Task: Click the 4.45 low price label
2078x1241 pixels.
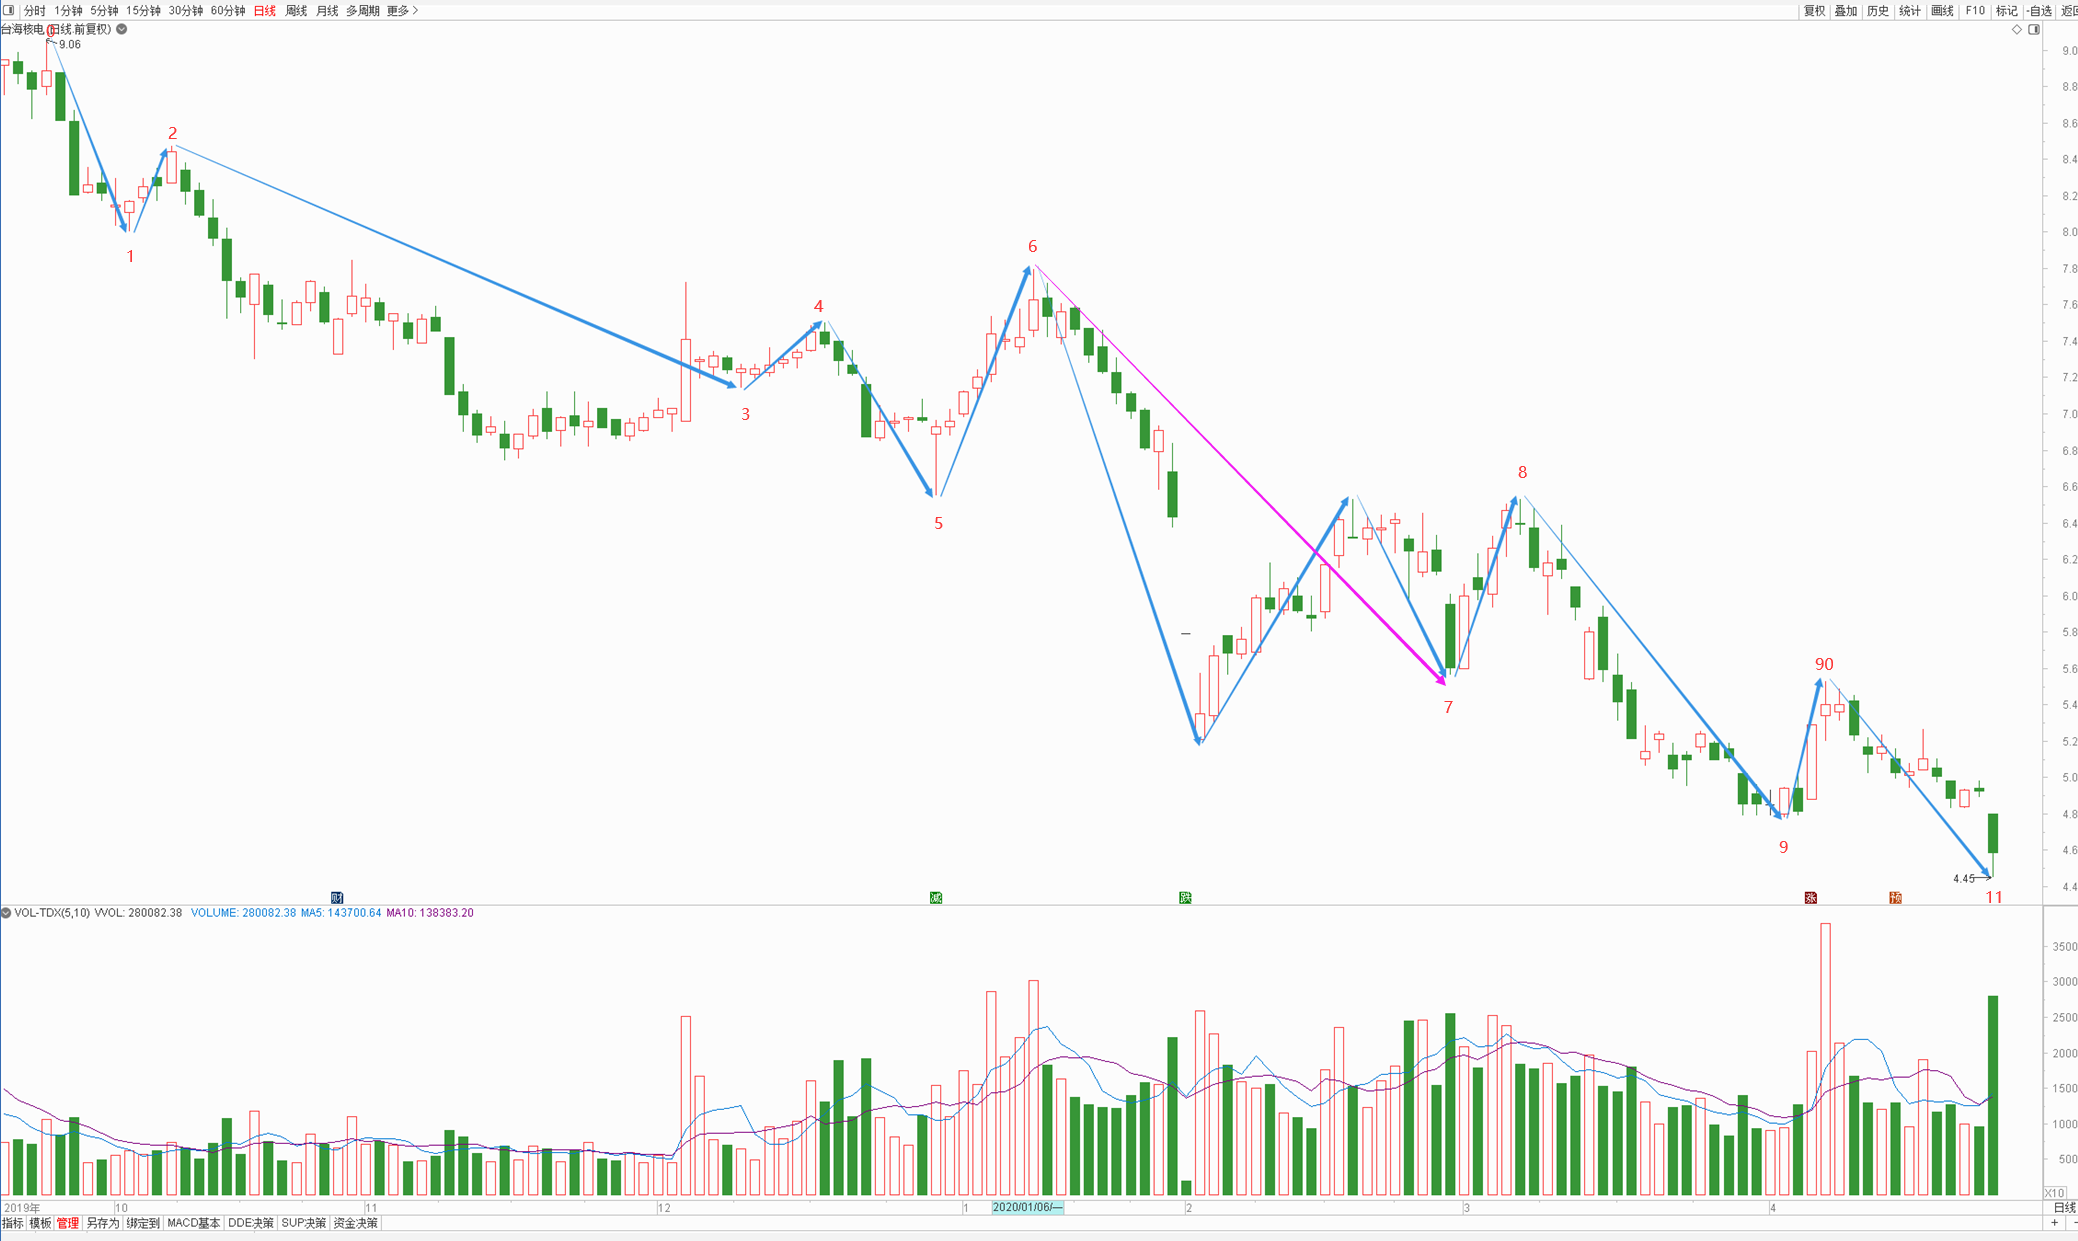Action: coord(1963,879)
